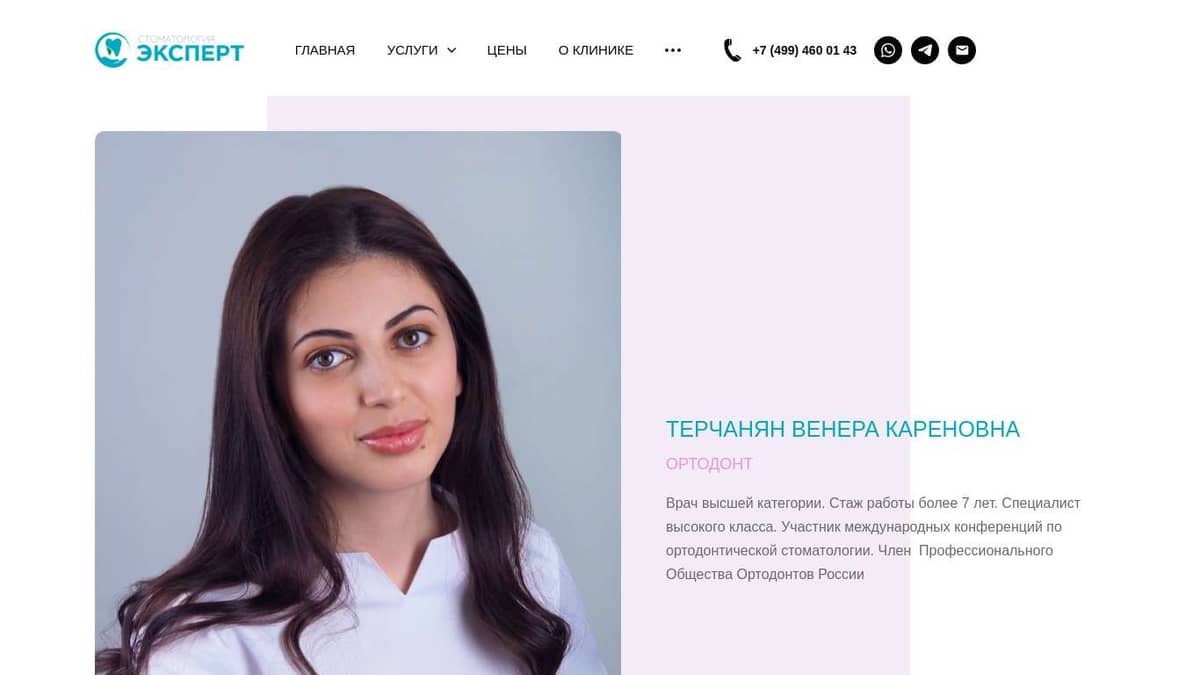Go to the ГЛАВНАЯ page
The image size is (1200, 675).
[x=325, y=50]
